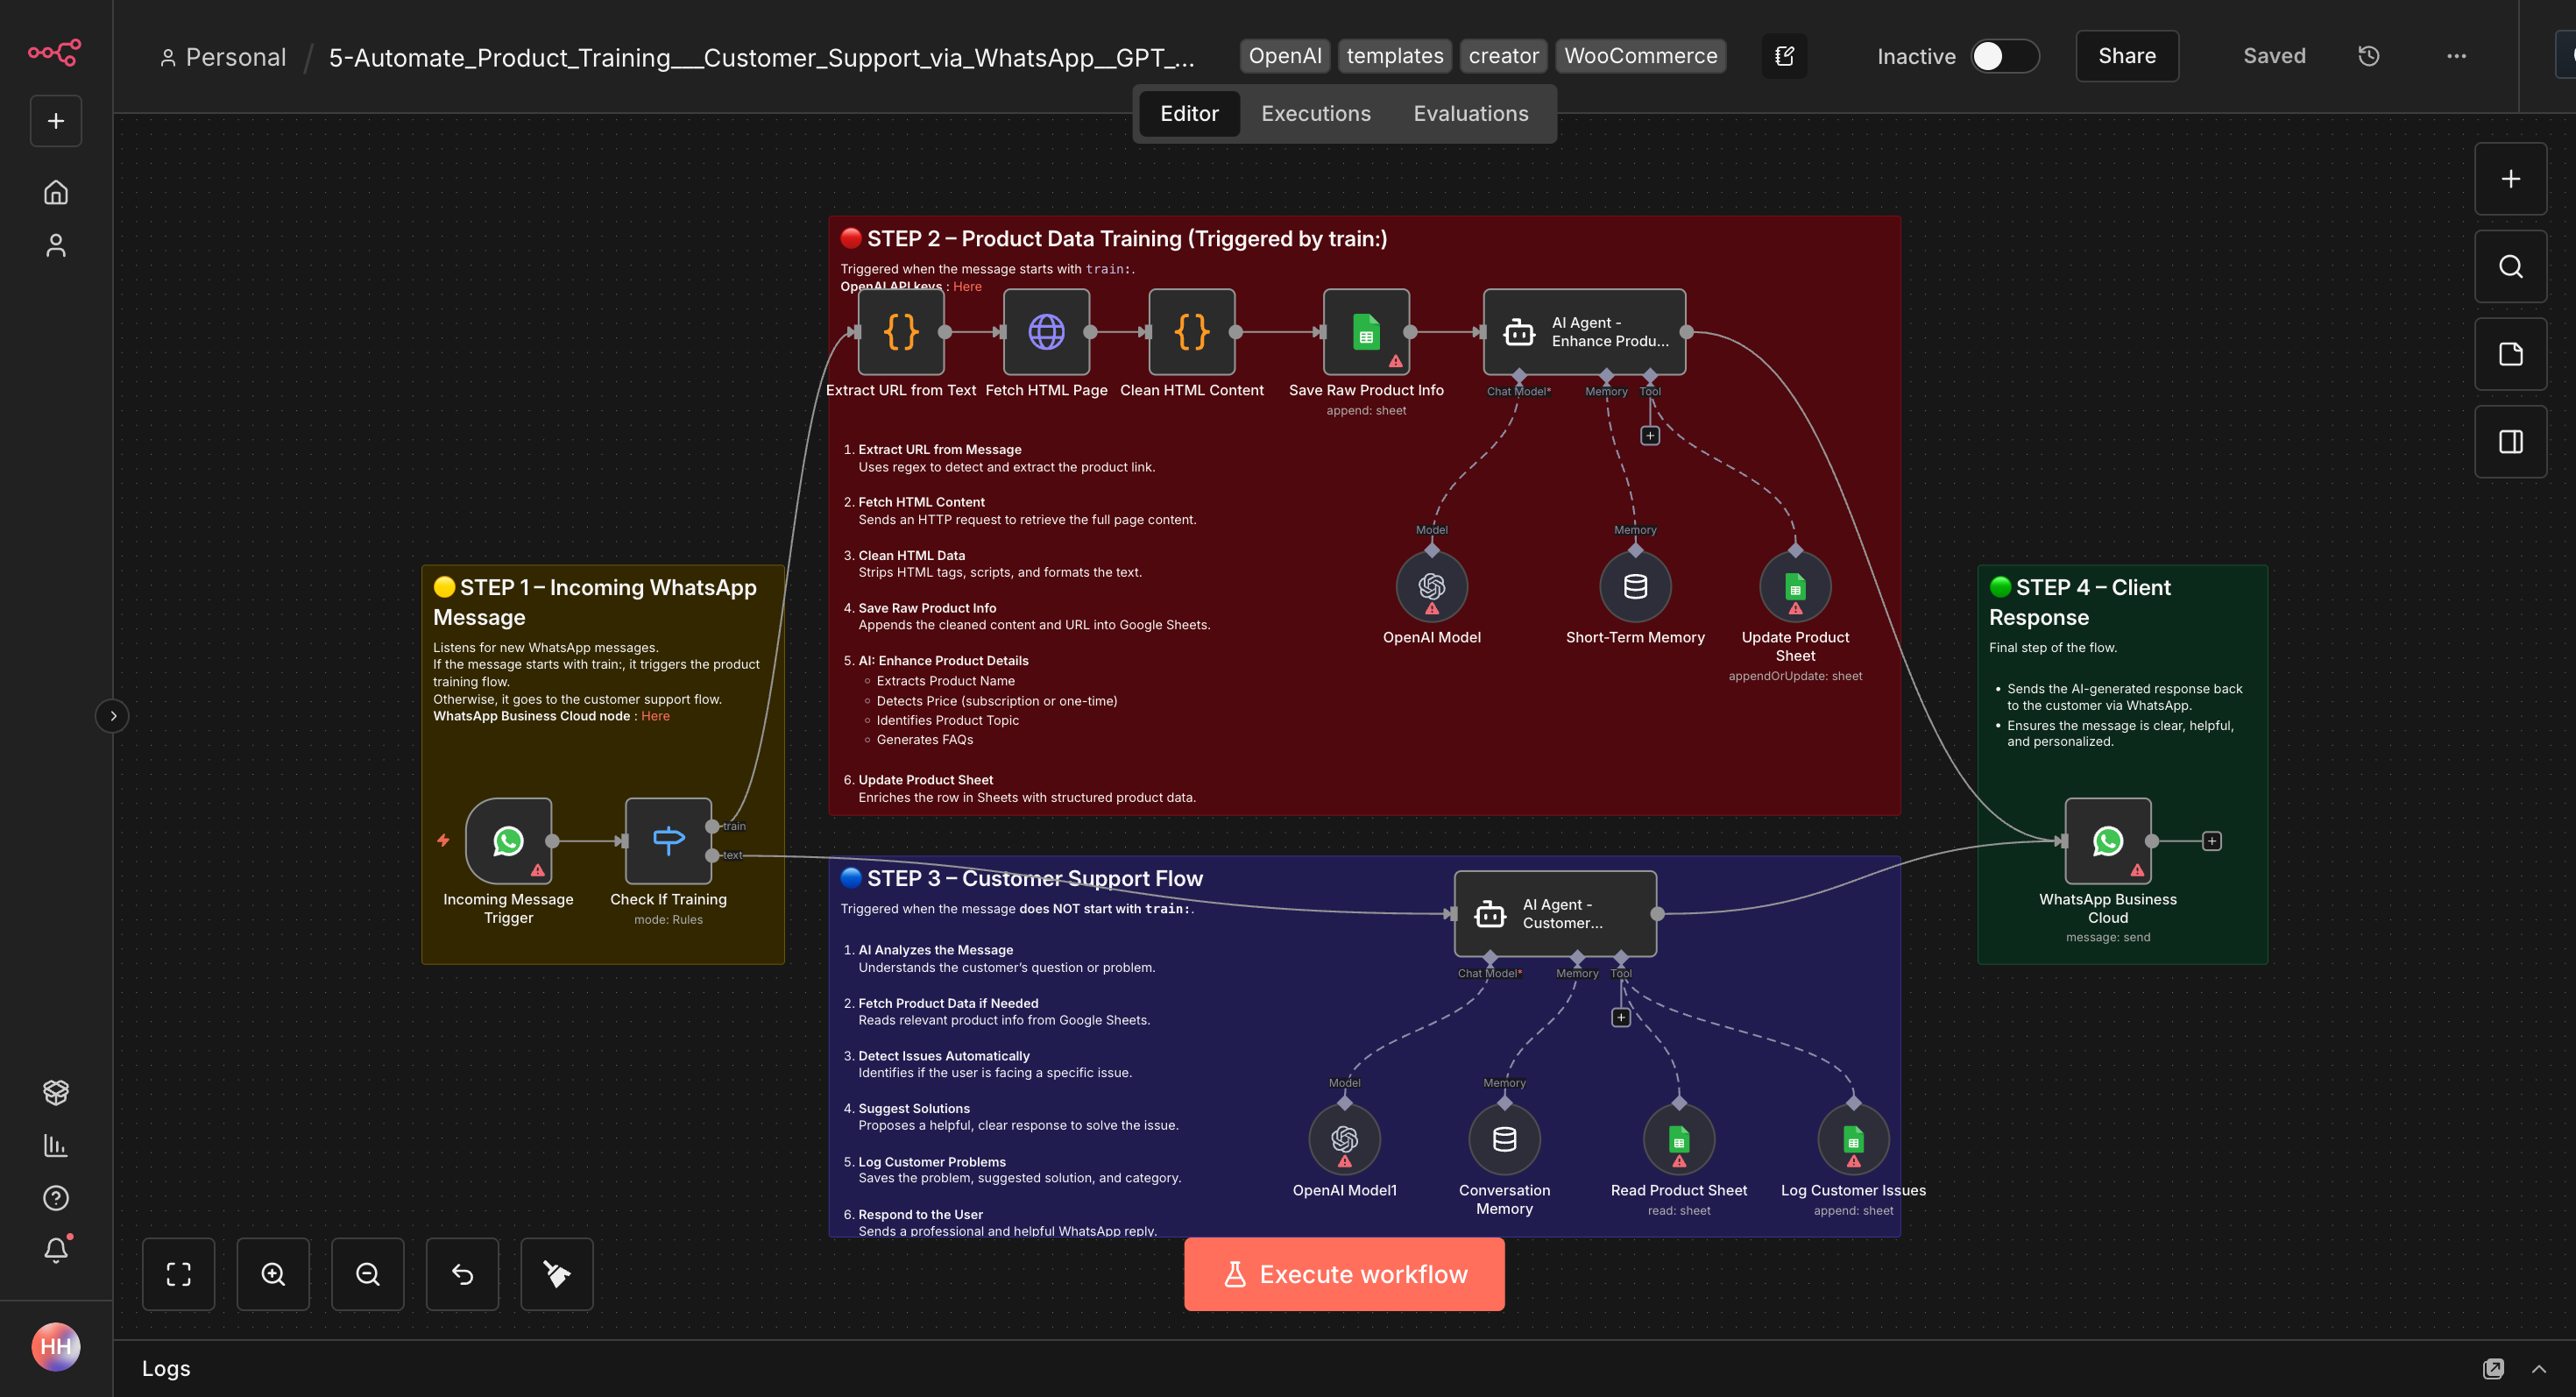The width and height of the screenshot is (2576, 1397).
Task: Click the Share button
Action: 2126,56
